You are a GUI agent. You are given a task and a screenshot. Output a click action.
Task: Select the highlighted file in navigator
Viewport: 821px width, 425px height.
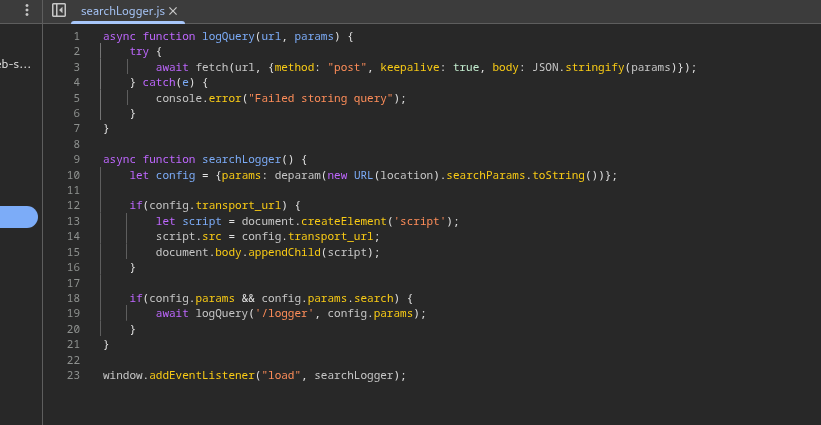click(18, 217)
